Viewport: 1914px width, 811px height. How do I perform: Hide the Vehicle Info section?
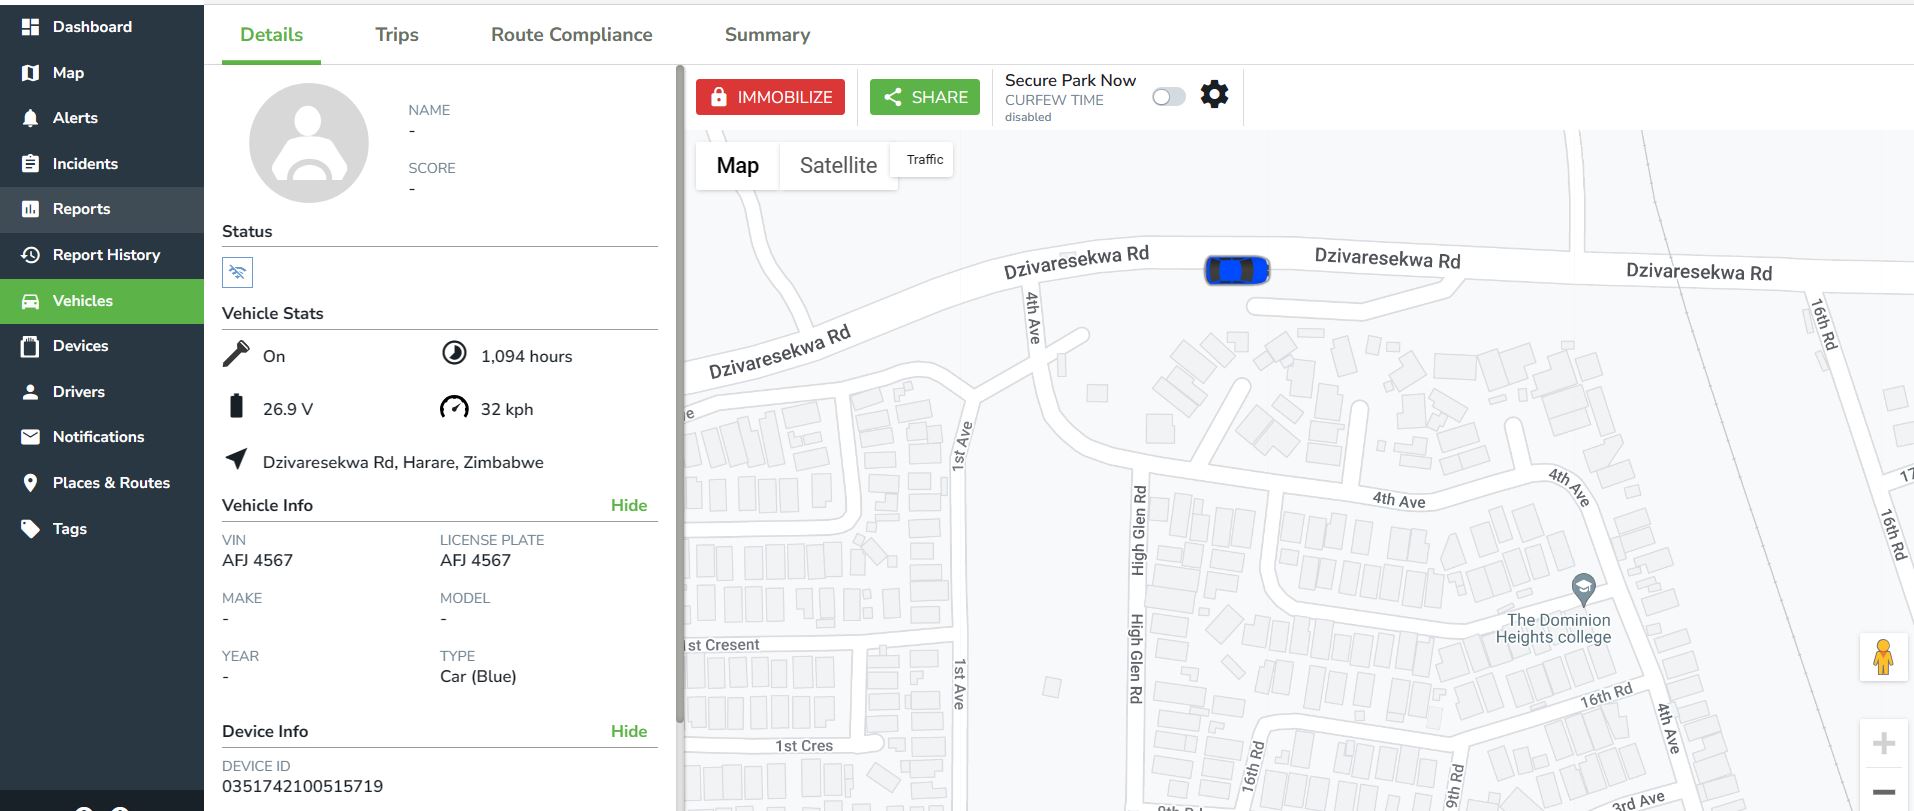click(x=628, y=505)
